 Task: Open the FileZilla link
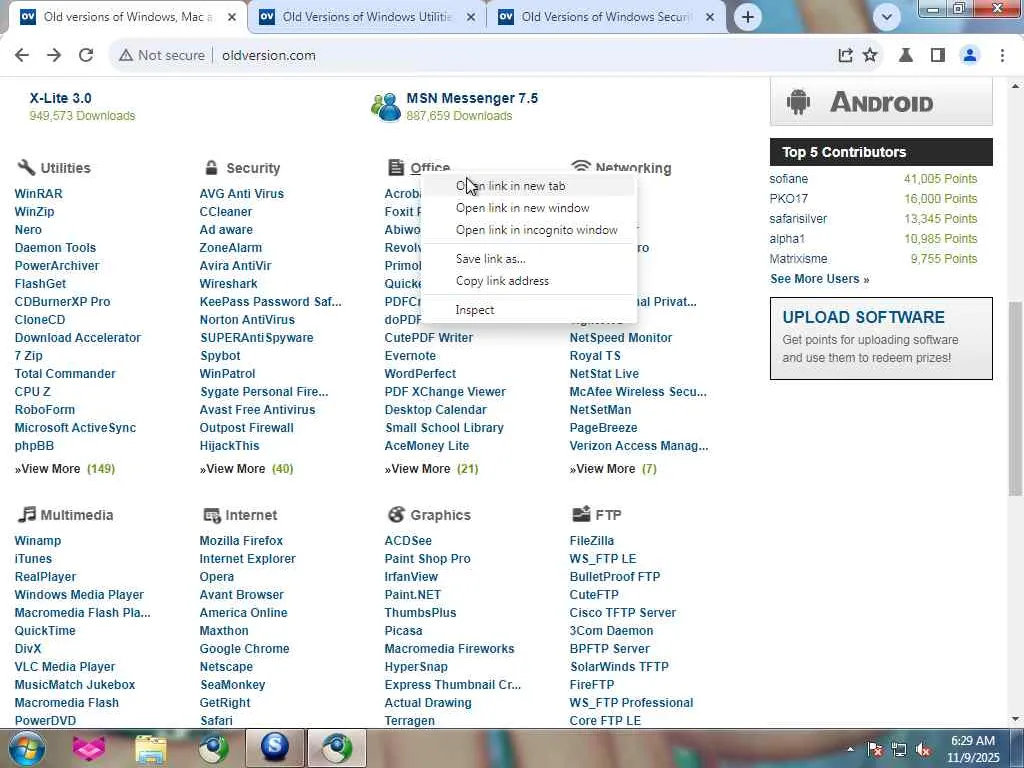(592, 541)
